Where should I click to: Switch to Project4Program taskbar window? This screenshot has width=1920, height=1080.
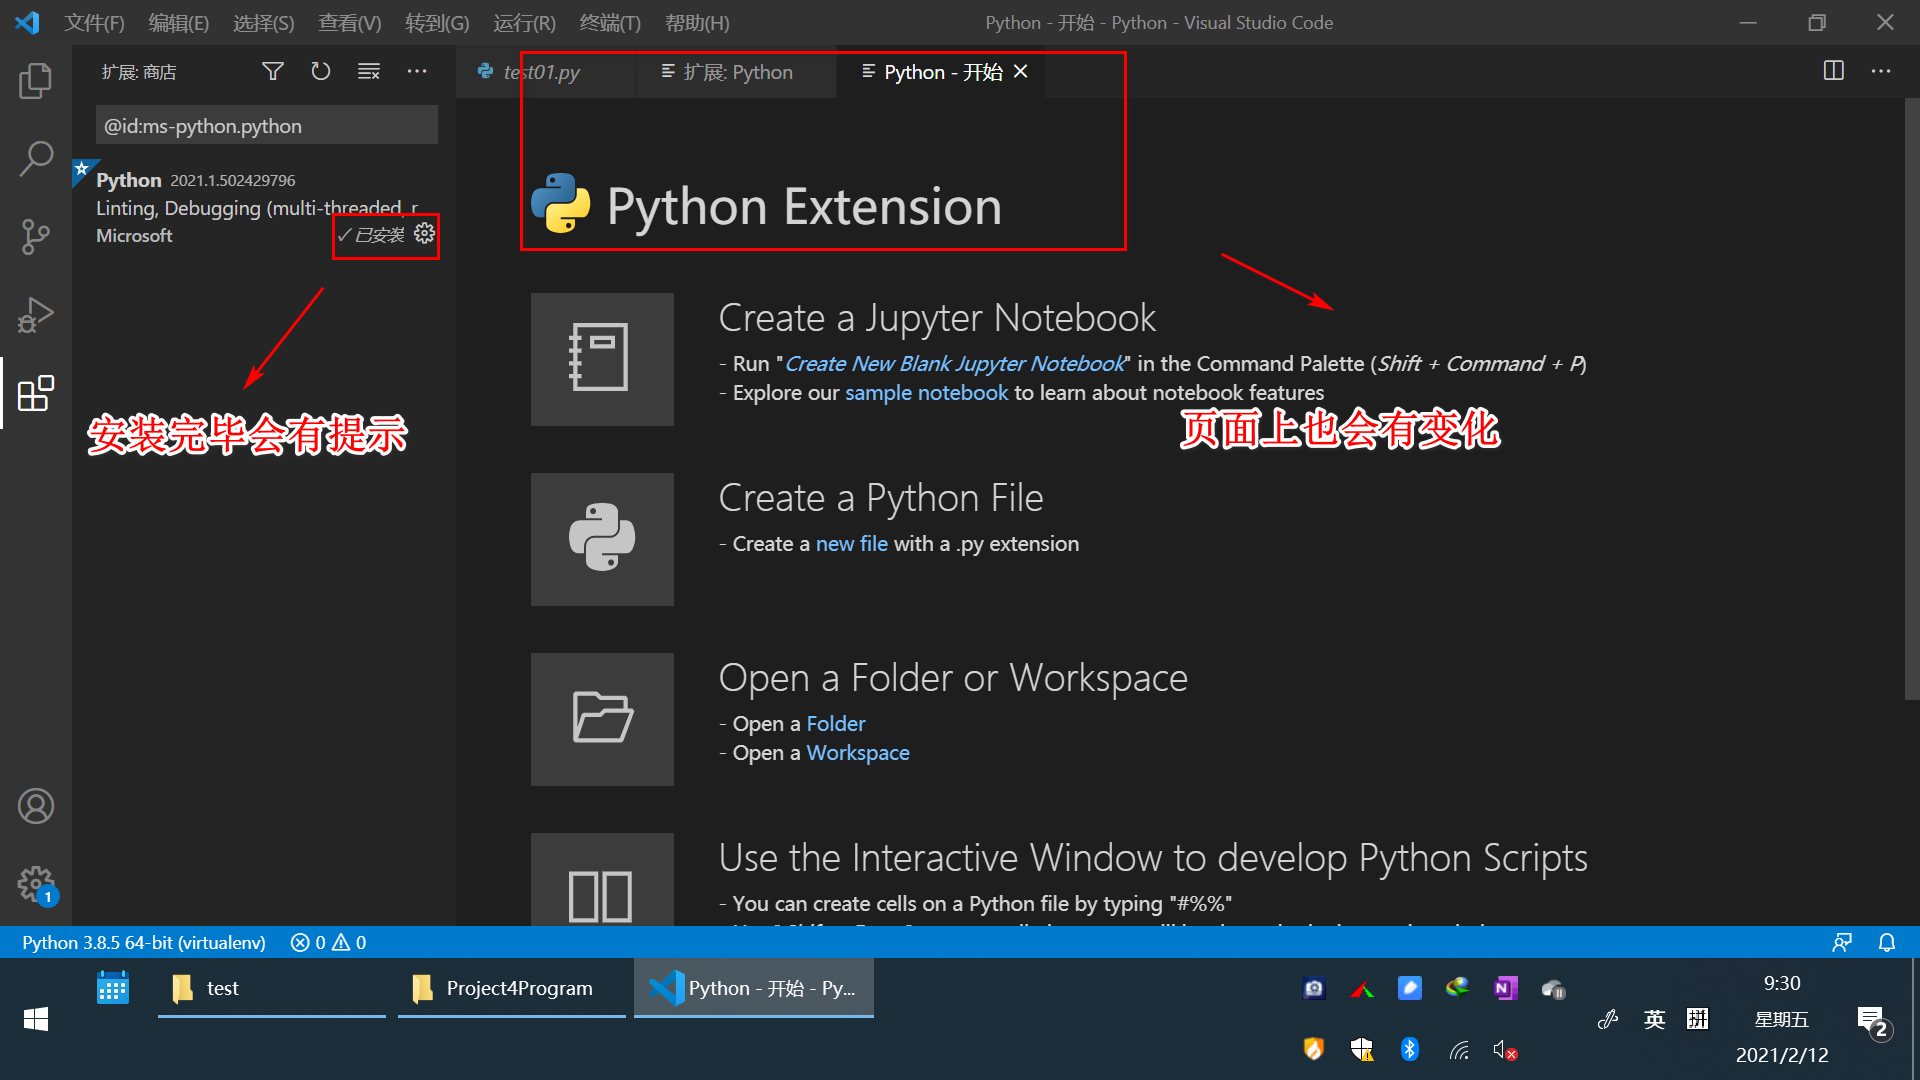pyautogui.click(x=512, y=988)
